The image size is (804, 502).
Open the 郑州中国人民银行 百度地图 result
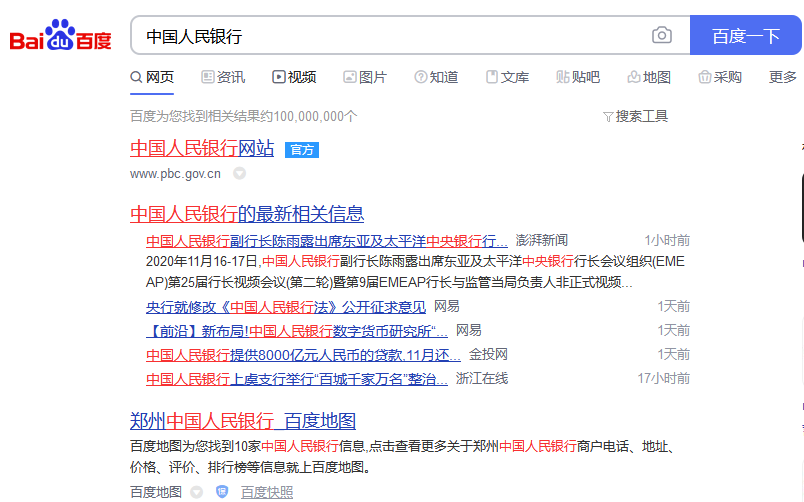tap(243, 420)
